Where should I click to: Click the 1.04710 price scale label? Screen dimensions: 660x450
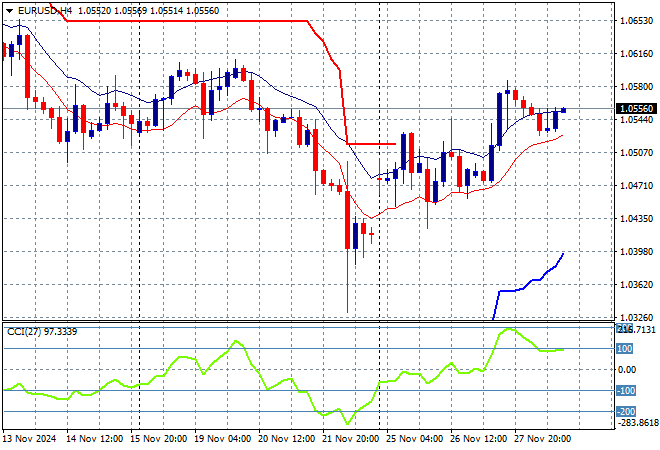pos(636,186)
